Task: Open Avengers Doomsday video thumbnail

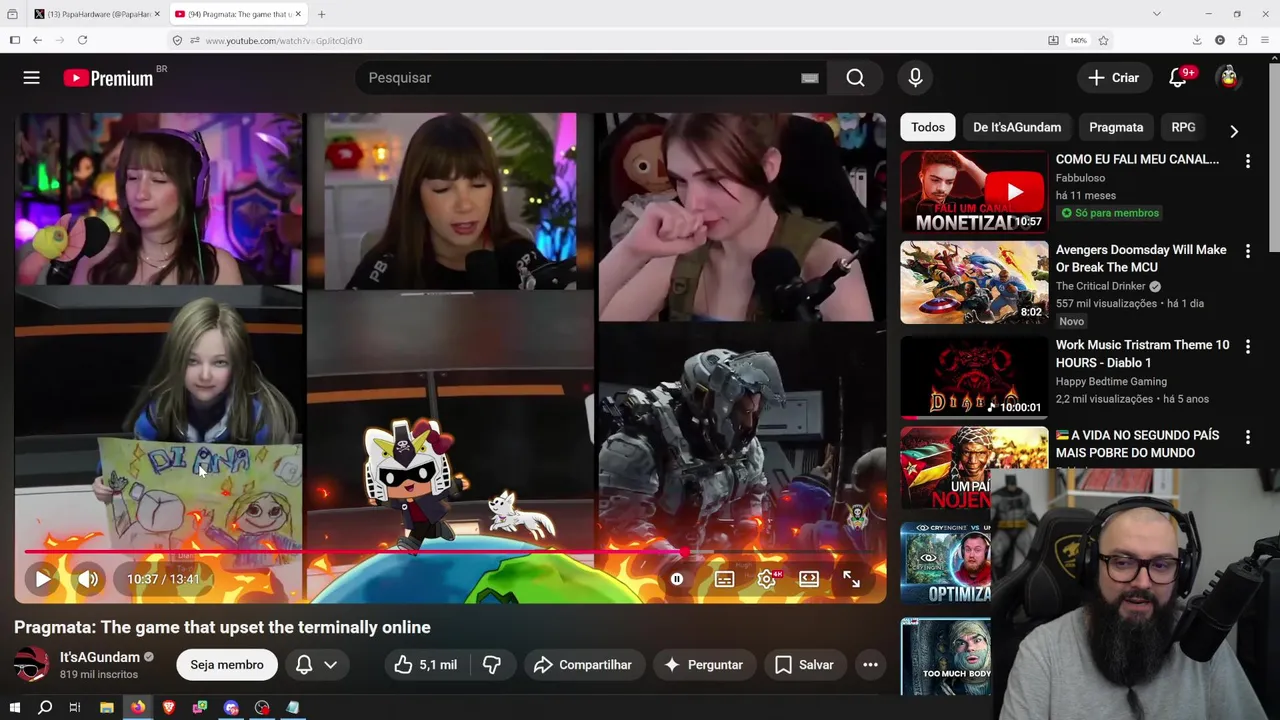Action: click(x=974, y=283)
